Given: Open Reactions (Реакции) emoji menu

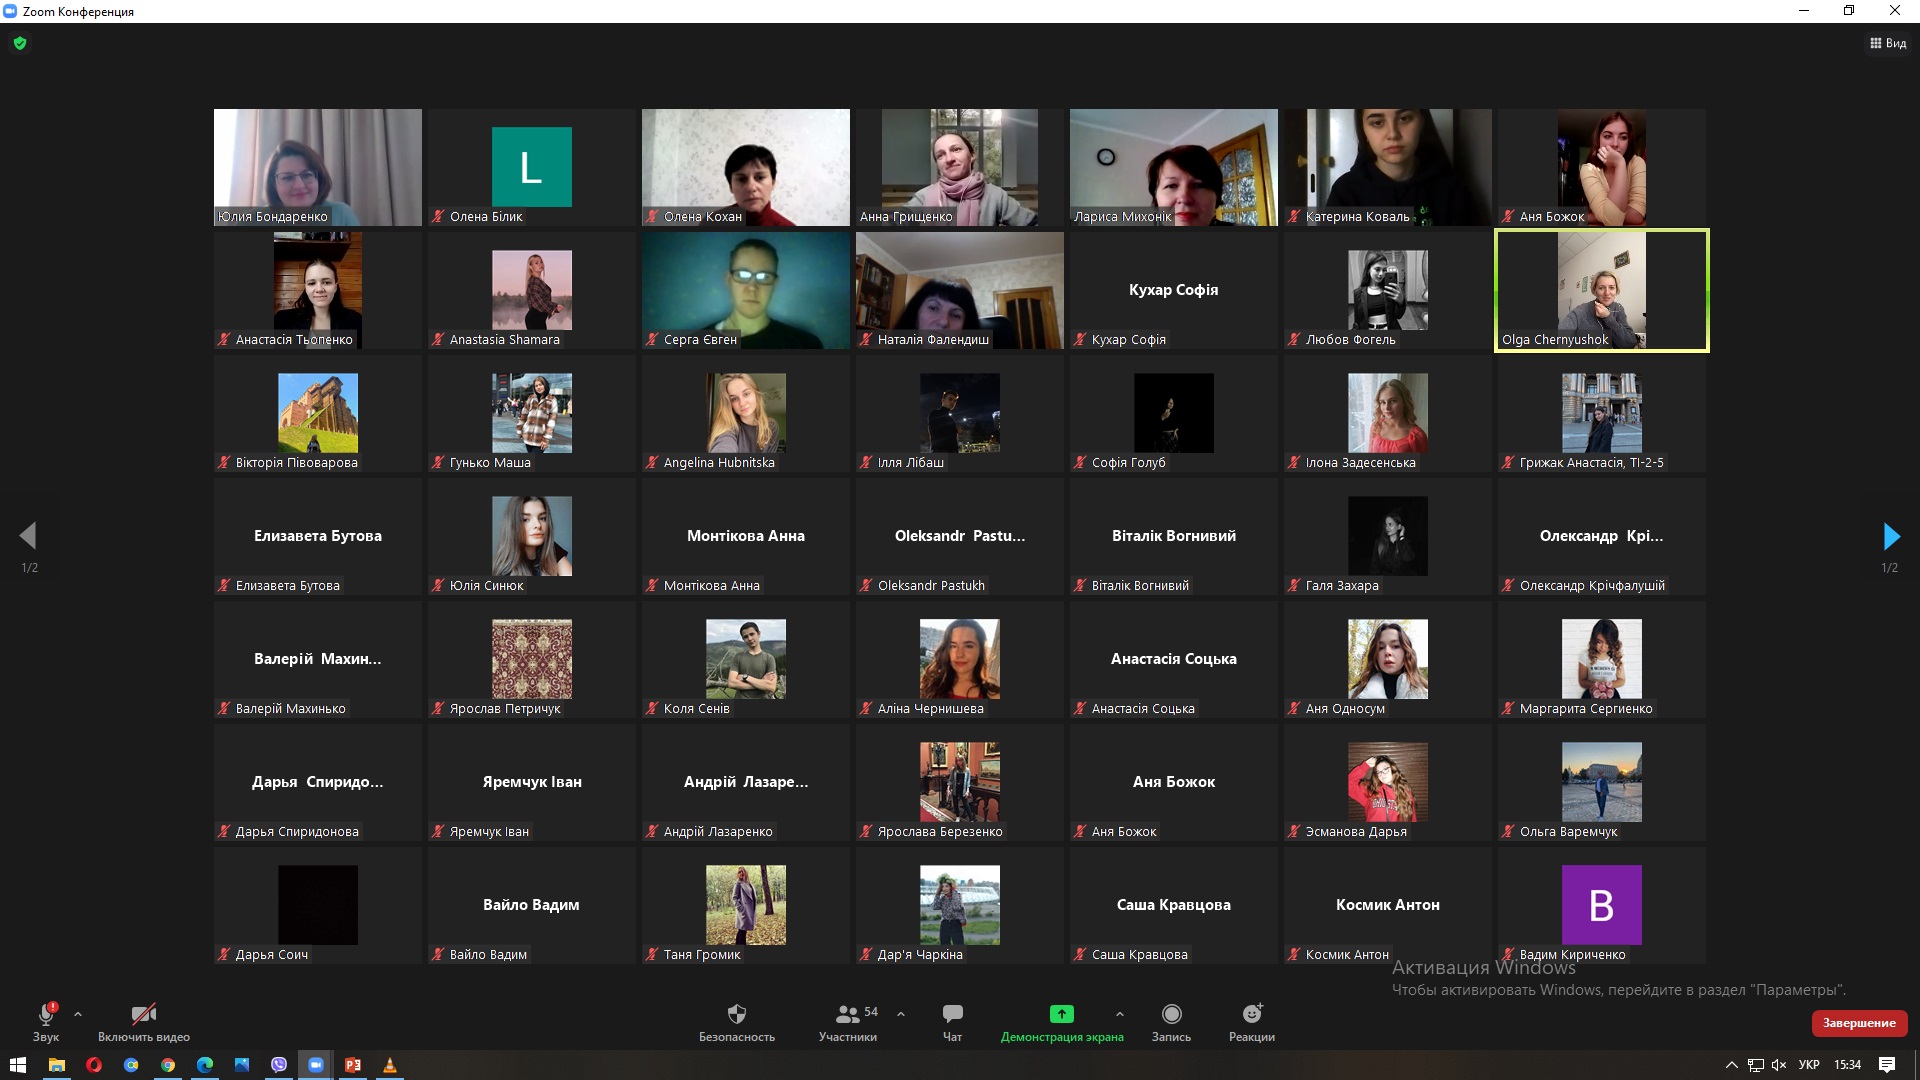Looking at the screenshot, I should pos(1251,1014).
